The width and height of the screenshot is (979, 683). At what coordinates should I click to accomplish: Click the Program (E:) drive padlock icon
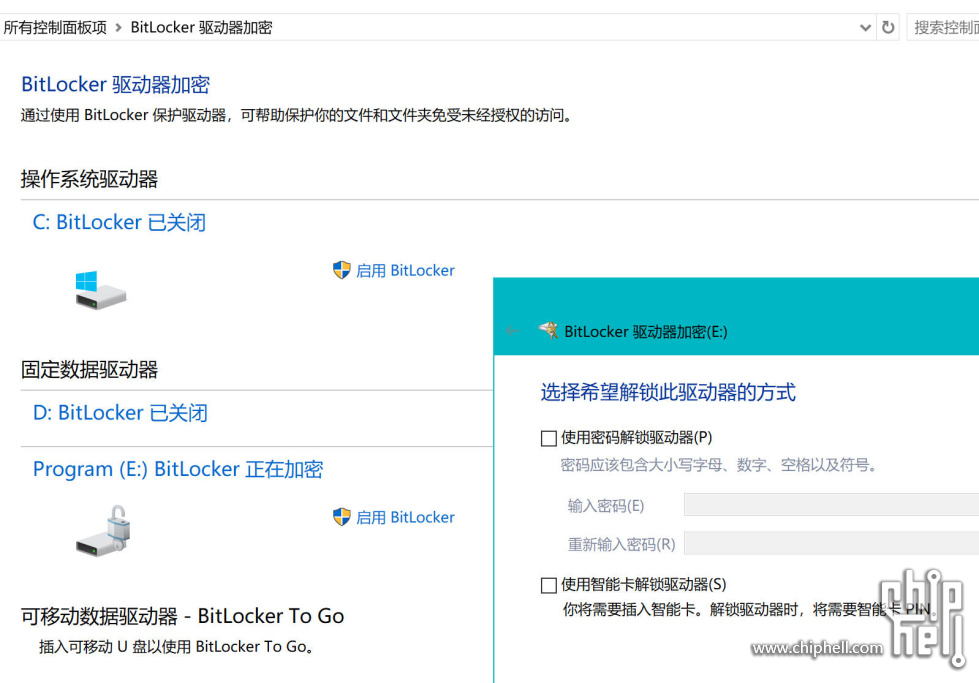103,531
